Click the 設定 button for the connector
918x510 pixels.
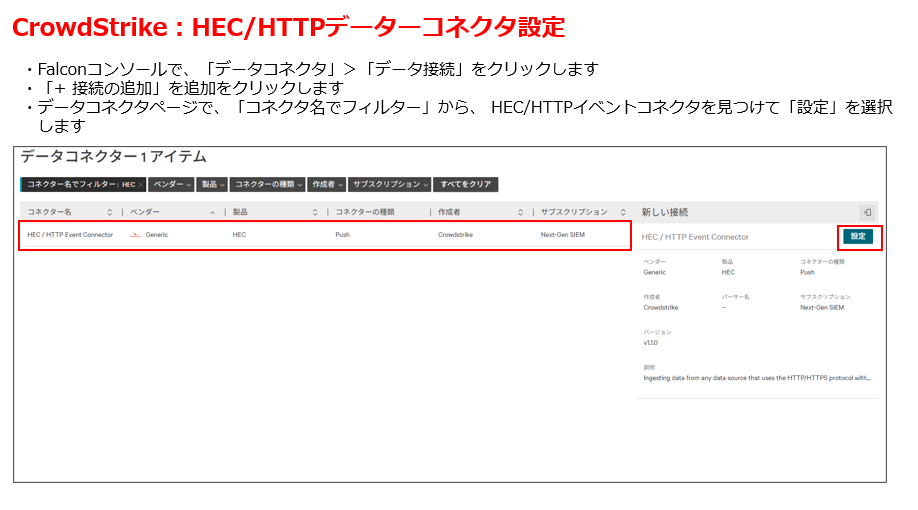[857, 236]
